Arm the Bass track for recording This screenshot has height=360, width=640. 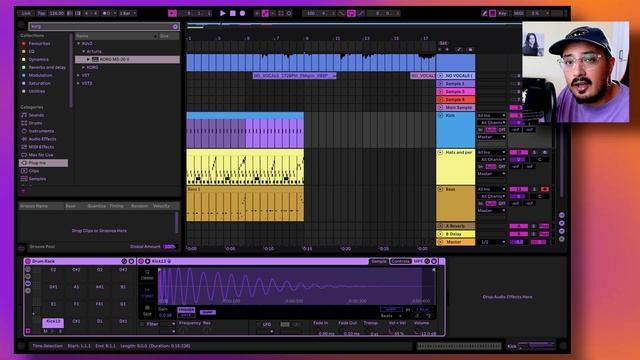coord(544,189)
